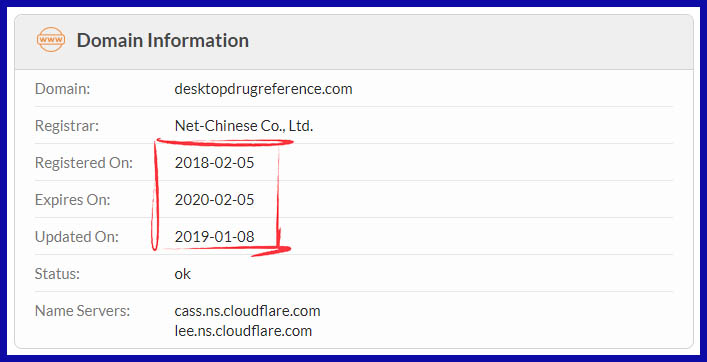Open the cass.ns.cloudflare.com name server

point(248,311)
